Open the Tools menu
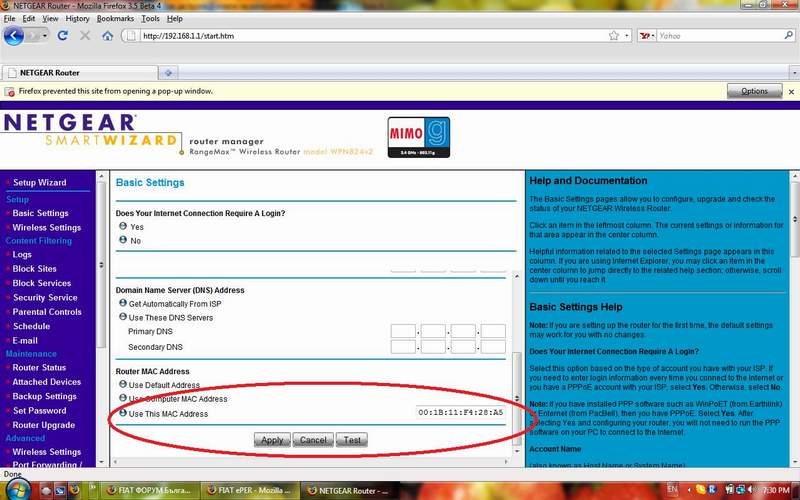This screenshot has height=500, width=800. 150,18
